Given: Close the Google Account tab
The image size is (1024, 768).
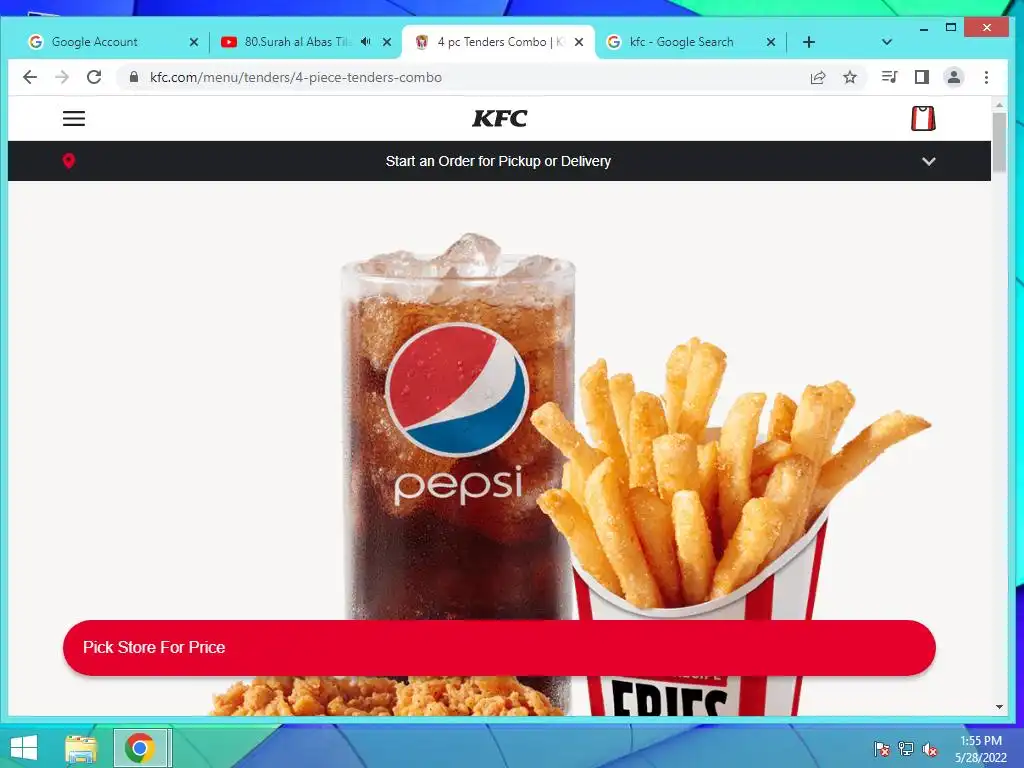Looking at the screenshot, I should point(193,42).
